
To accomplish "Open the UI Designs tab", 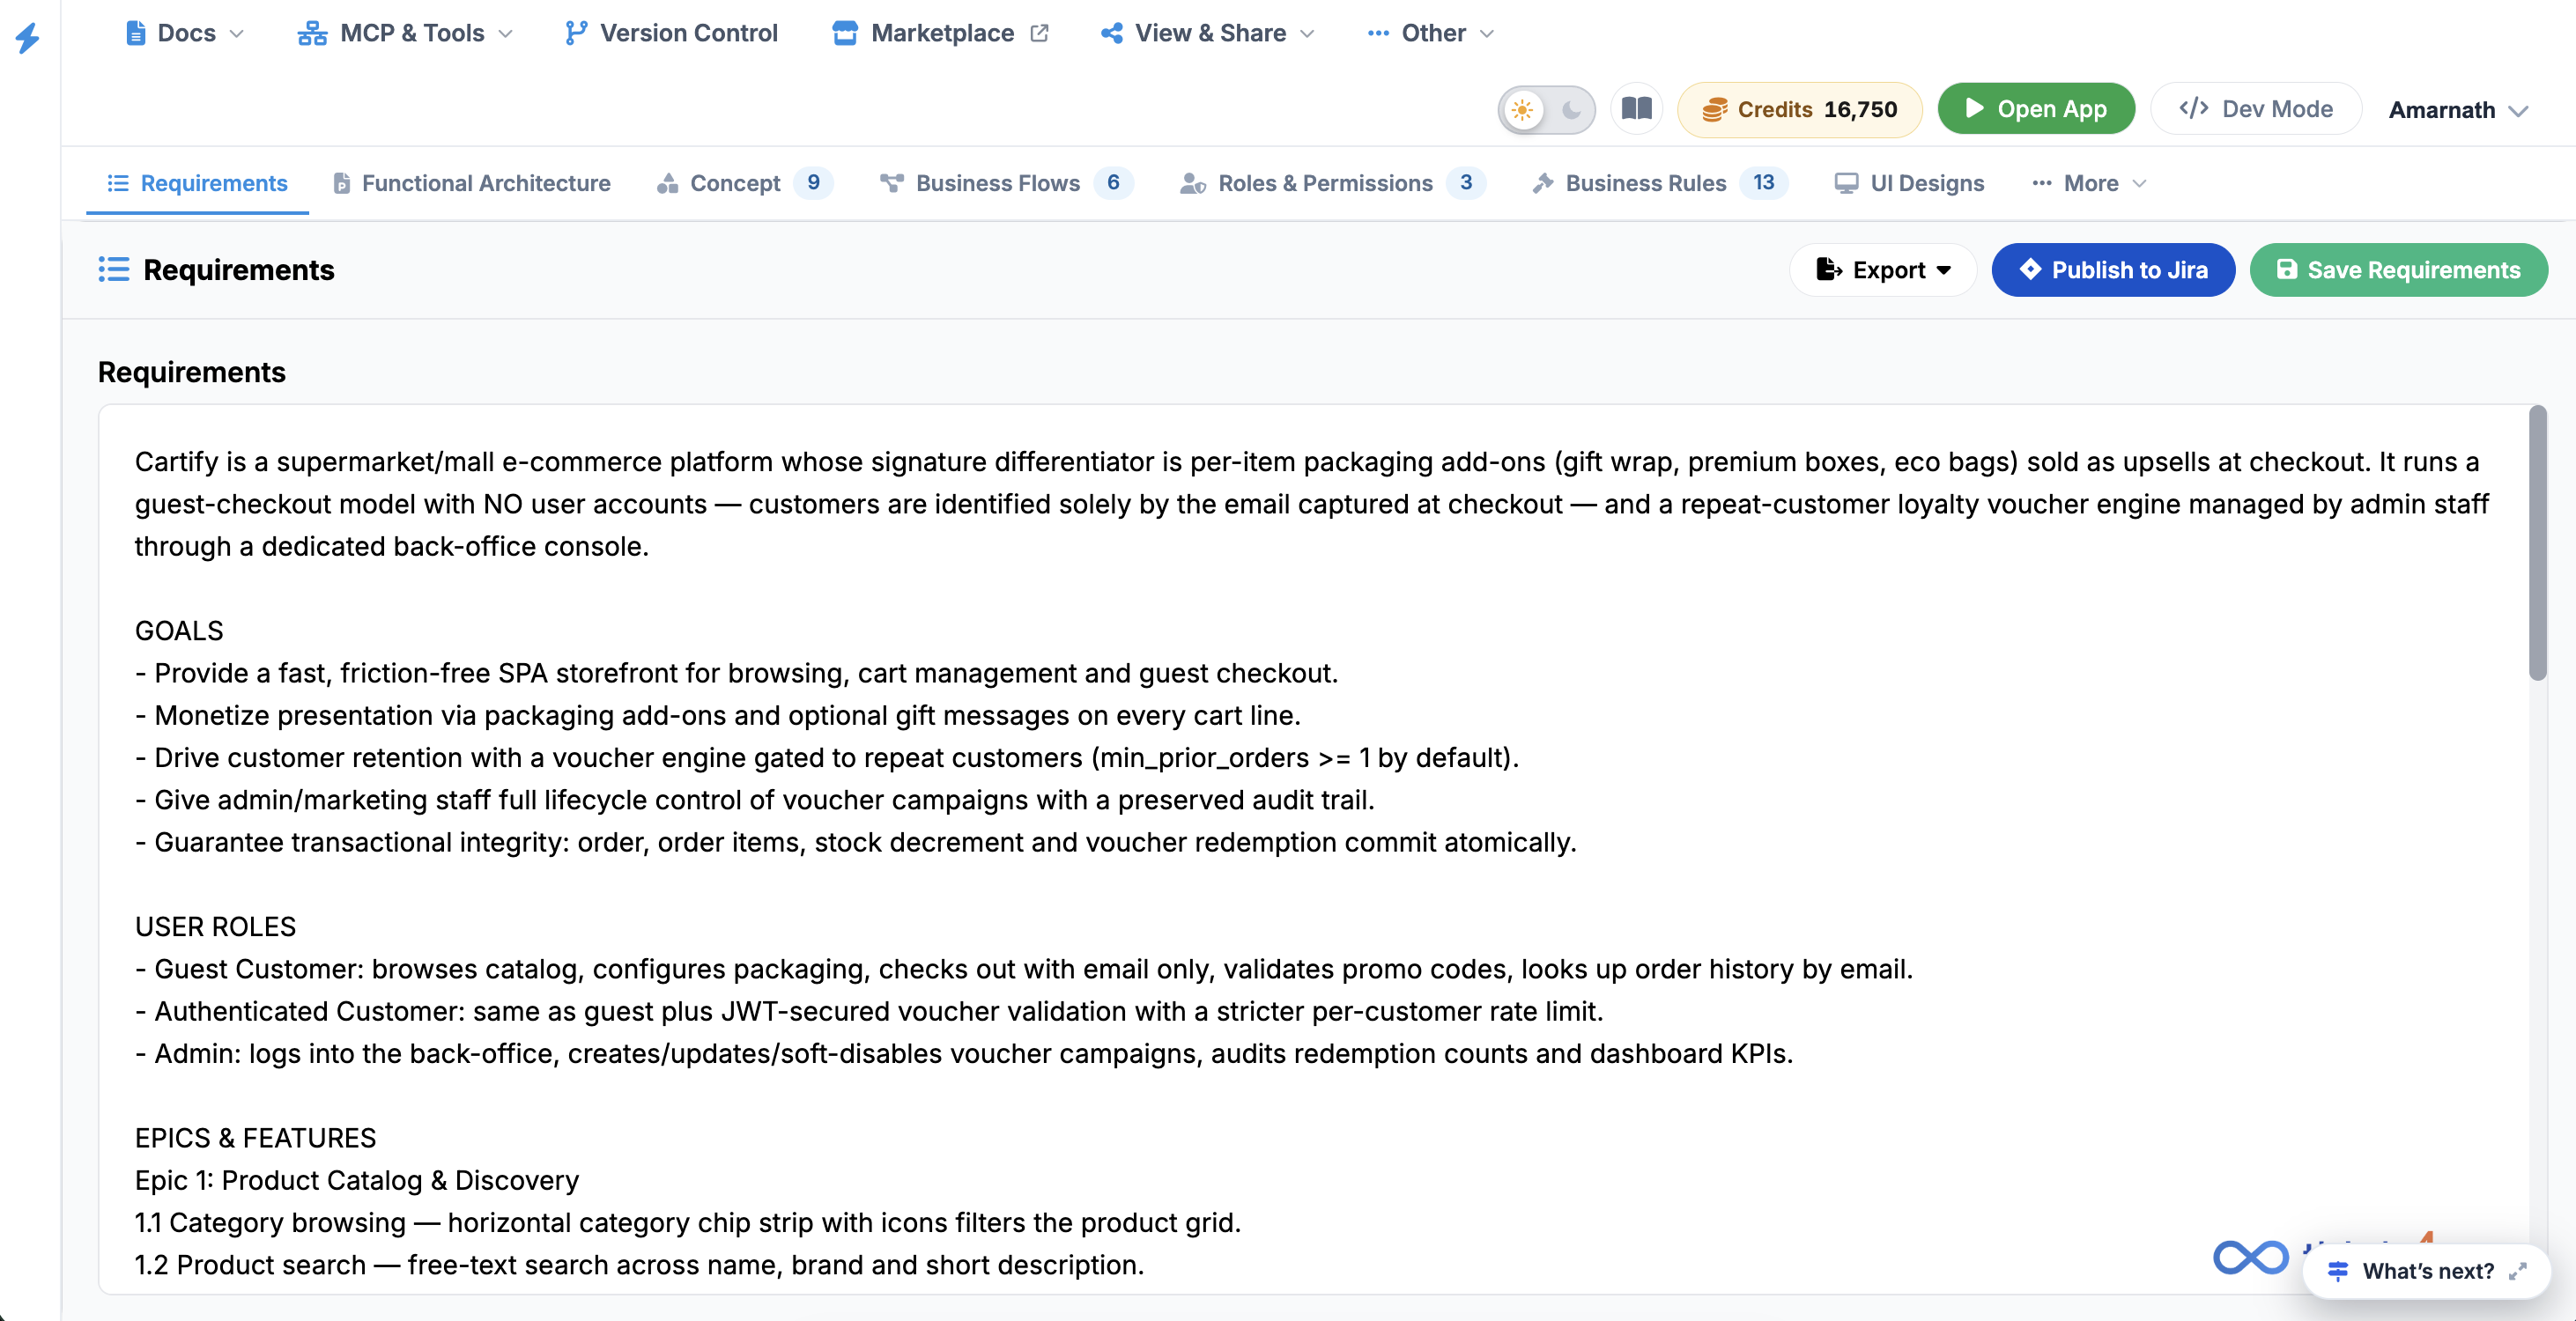I will (1909, 183).
